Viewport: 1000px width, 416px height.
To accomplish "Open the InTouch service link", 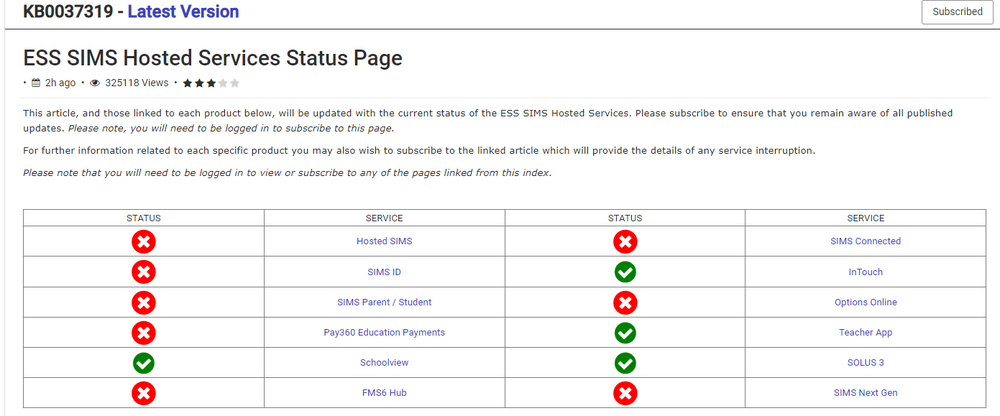I will [x=865, y=272].
